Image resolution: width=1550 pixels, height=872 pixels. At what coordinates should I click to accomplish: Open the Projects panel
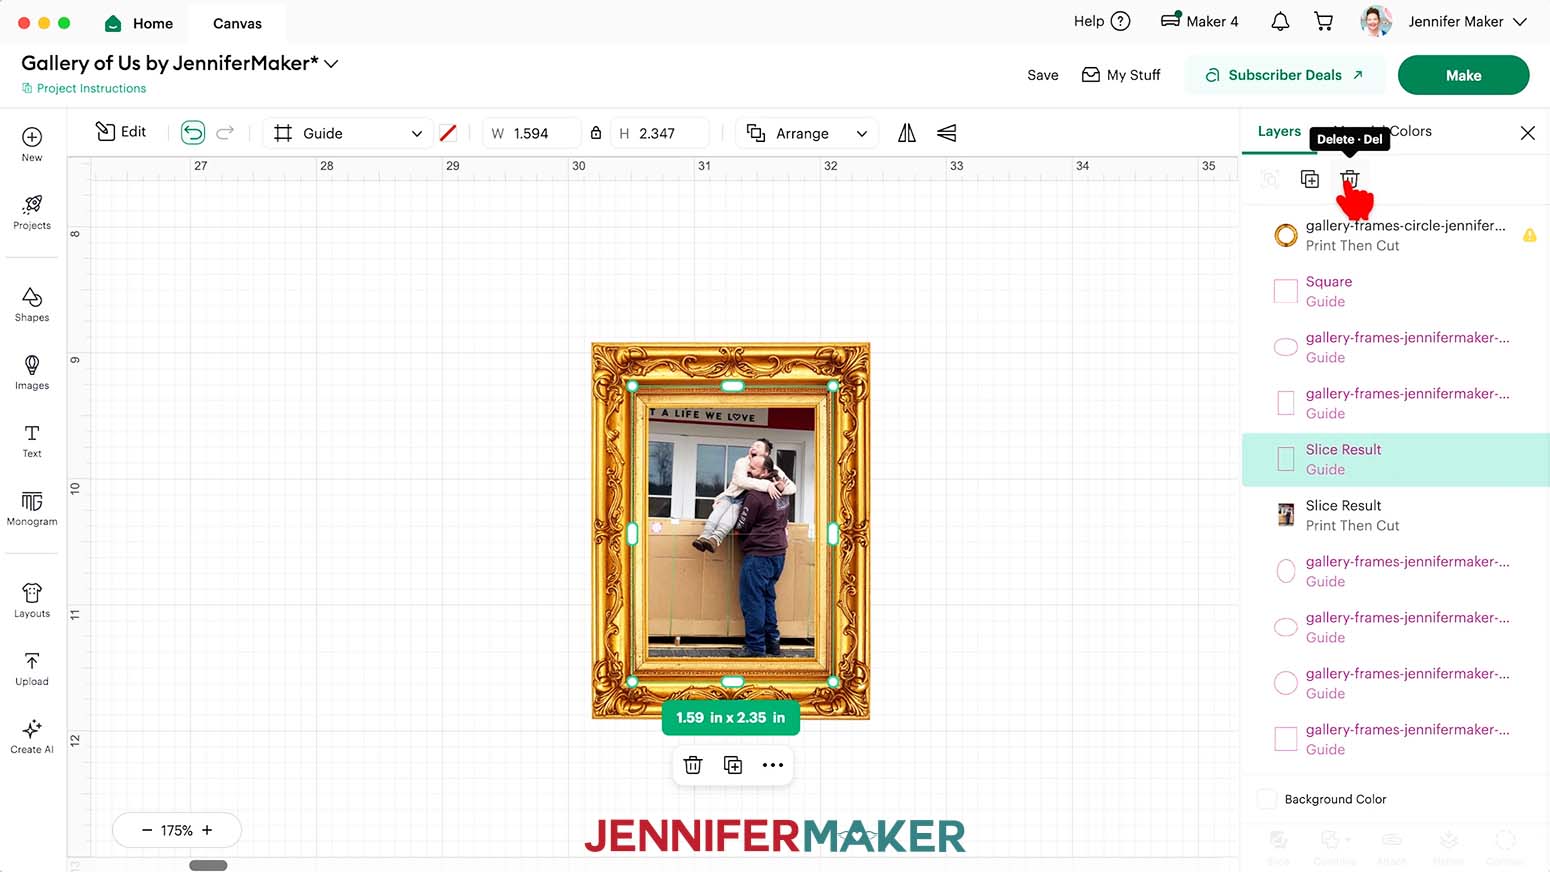[32, 212]
